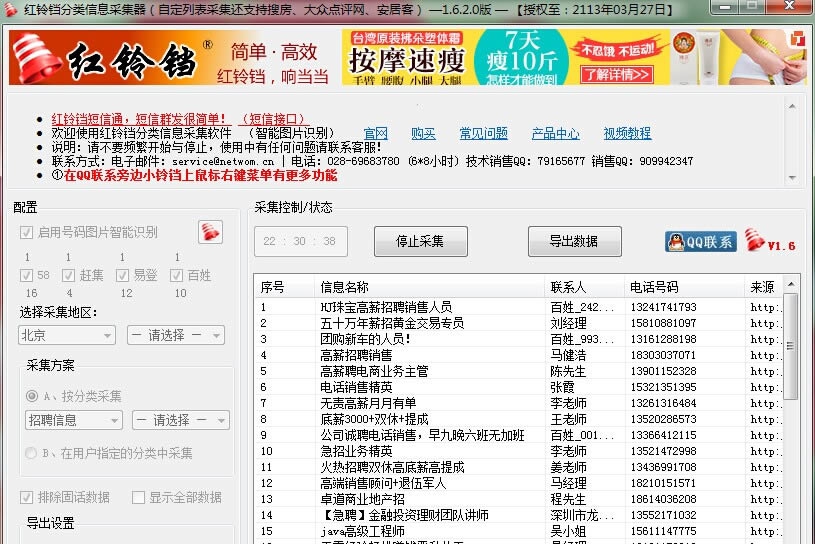The width and height of the screenshot is (815, 544).
Task: Click the results list scrollbar thumb
Action: [791, 347]
